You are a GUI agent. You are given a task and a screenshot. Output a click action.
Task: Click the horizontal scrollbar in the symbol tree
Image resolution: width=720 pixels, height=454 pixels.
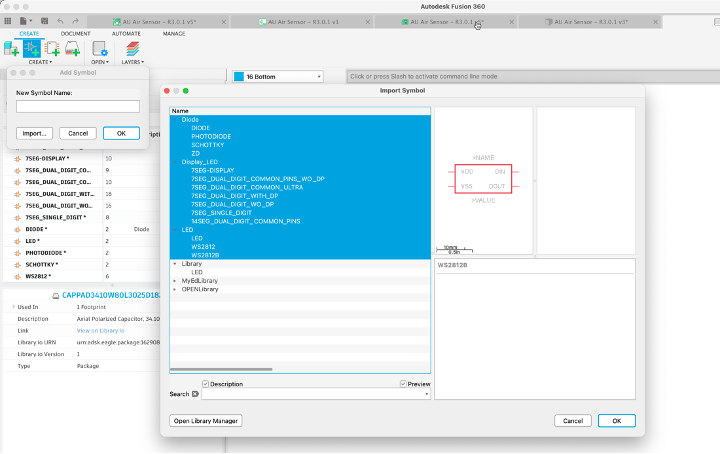tap(221, 369)
